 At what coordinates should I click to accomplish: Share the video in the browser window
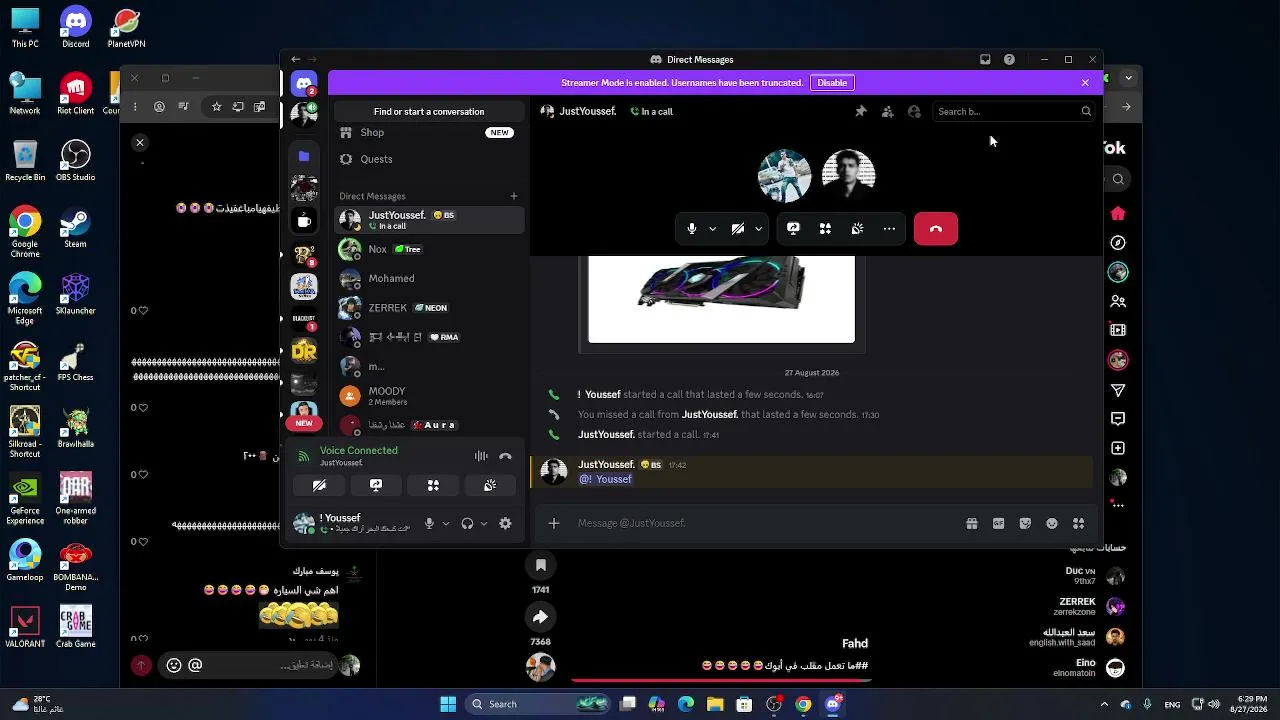[540, 616]
